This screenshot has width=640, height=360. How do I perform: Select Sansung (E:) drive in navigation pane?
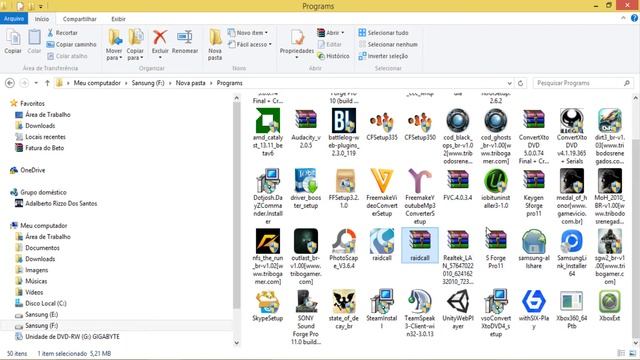pyautogui.click(x=41, y=315)
